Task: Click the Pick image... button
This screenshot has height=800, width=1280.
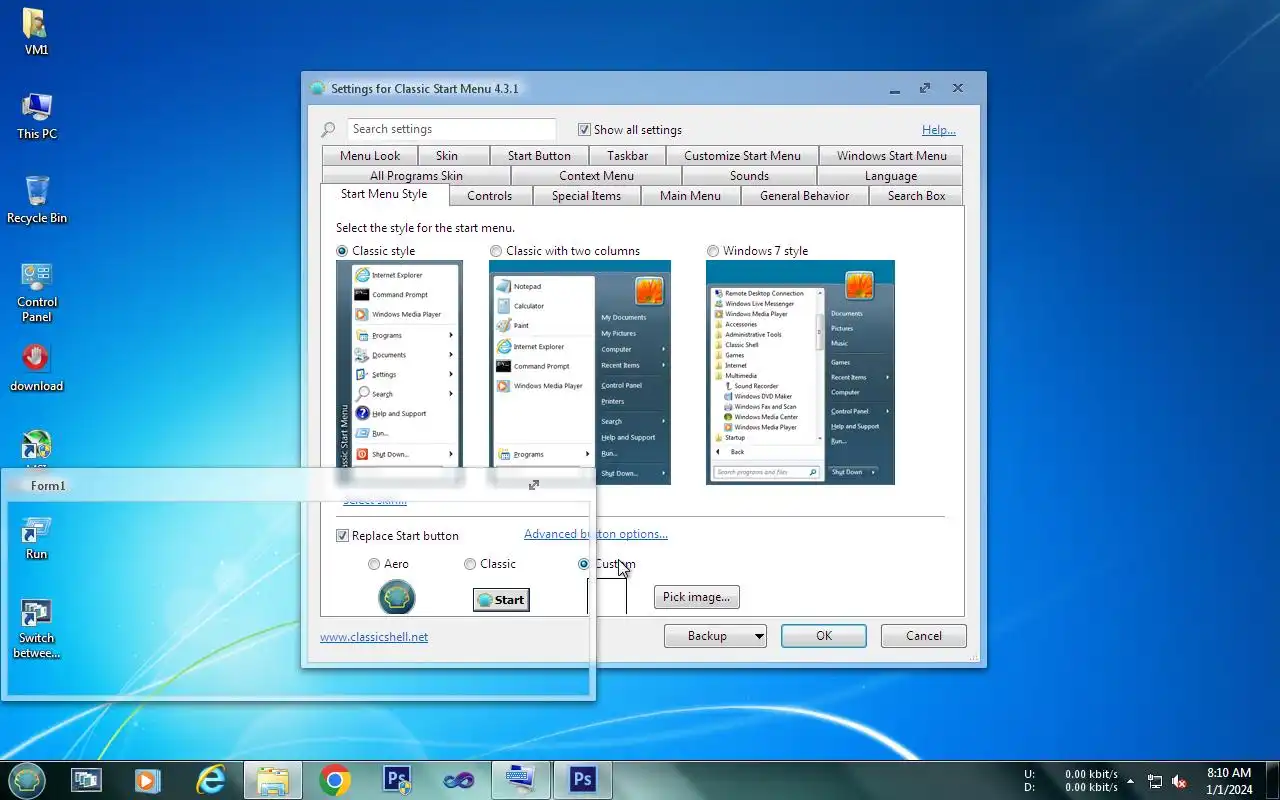Action: coord(697,597)
